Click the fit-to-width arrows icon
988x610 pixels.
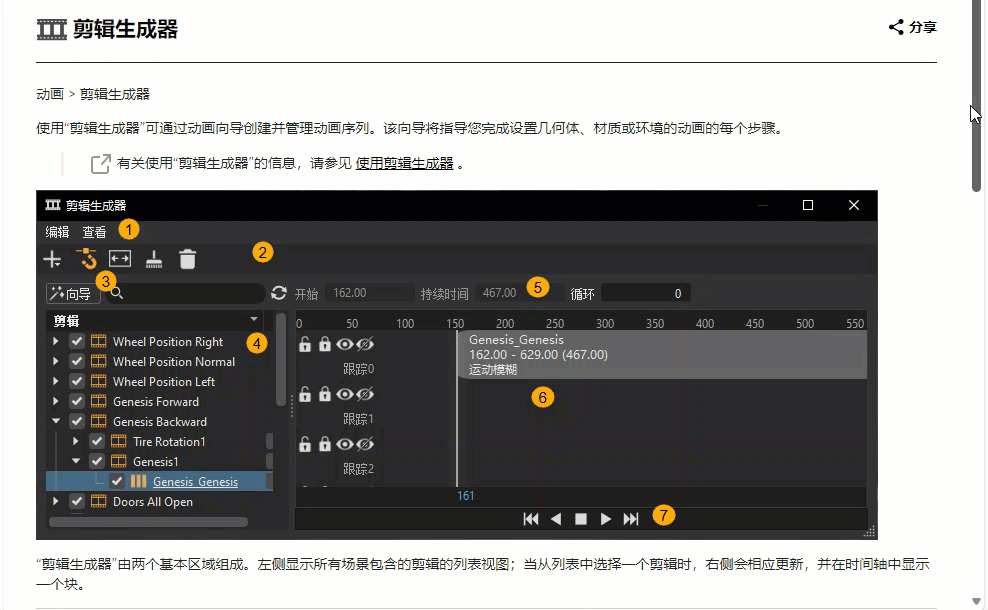click(120, 259)
